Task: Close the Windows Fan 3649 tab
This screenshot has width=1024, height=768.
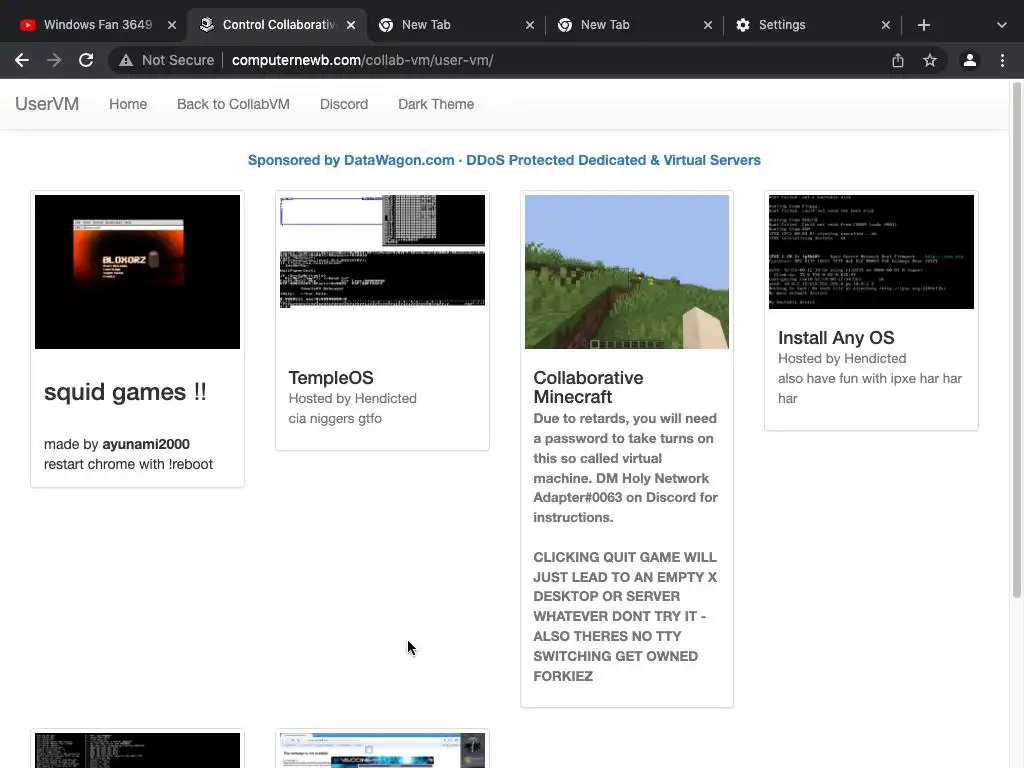Action: pyautogui.click(x=172, y=25)
